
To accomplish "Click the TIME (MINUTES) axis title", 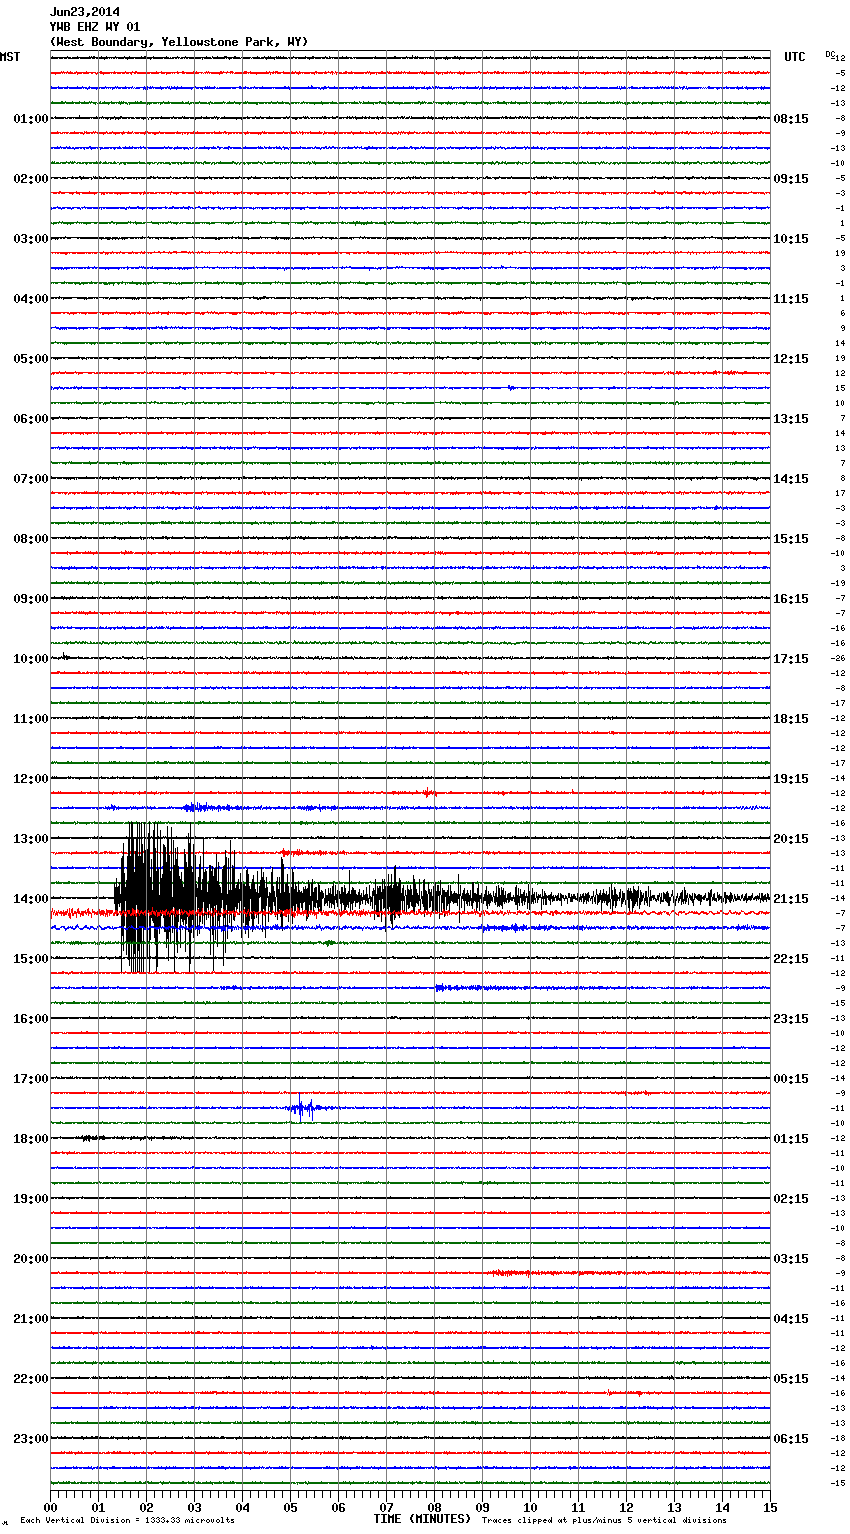I will point(422,1519).
